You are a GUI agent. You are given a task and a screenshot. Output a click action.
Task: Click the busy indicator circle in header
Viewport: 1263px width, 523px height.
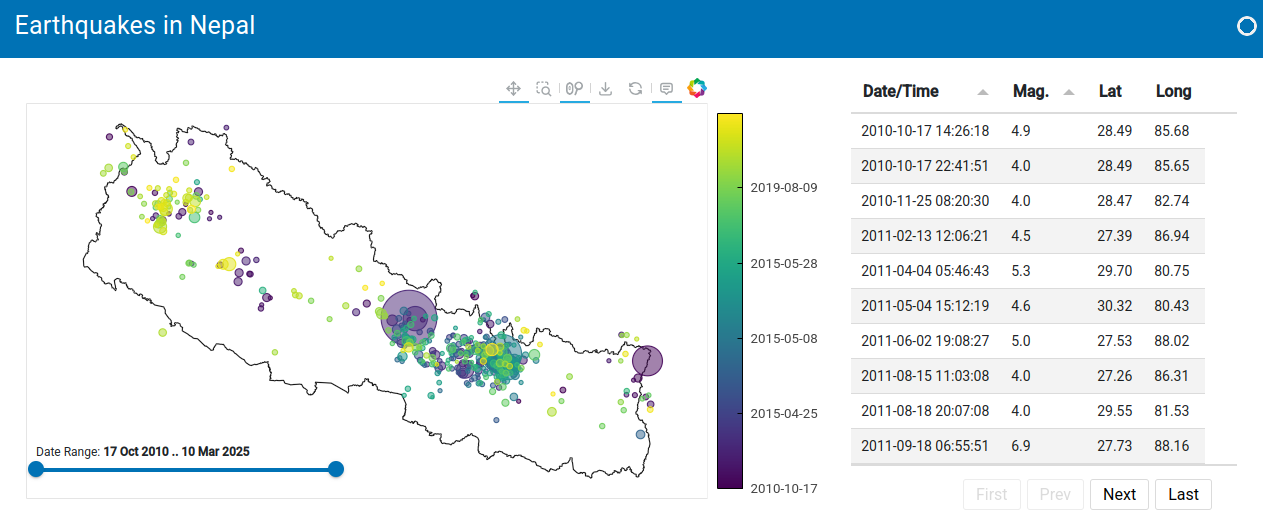[1247, 27]
